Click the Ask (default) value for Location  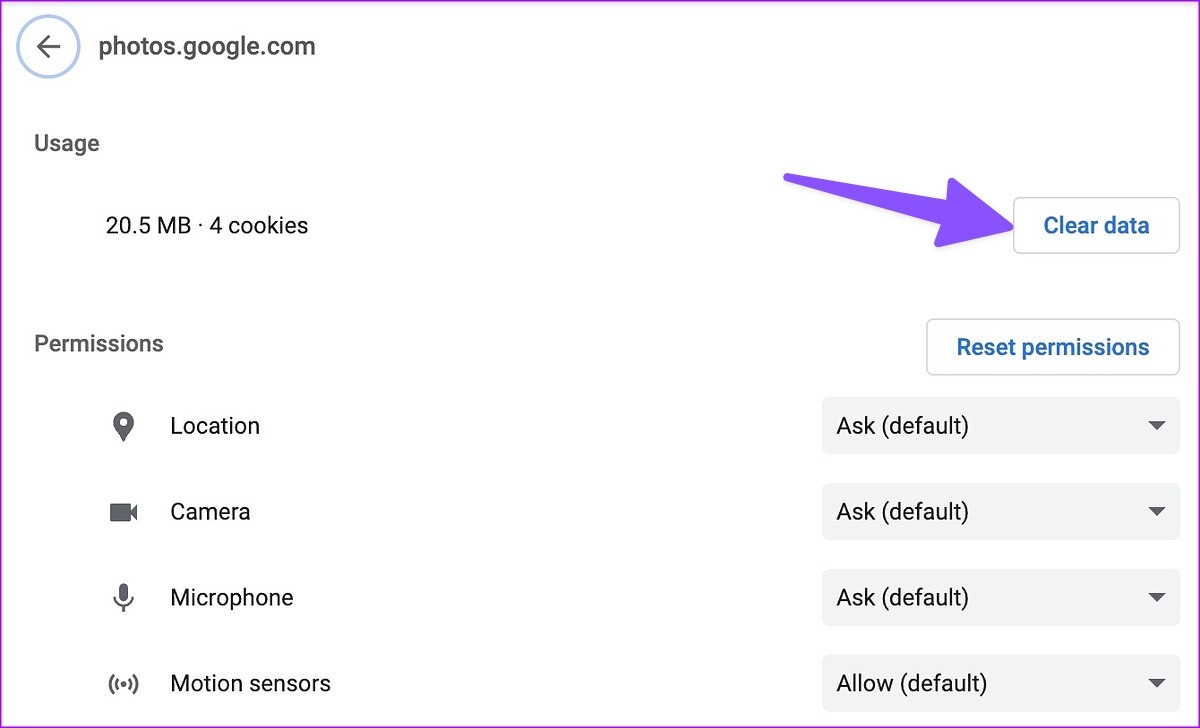tap(902, 426)
